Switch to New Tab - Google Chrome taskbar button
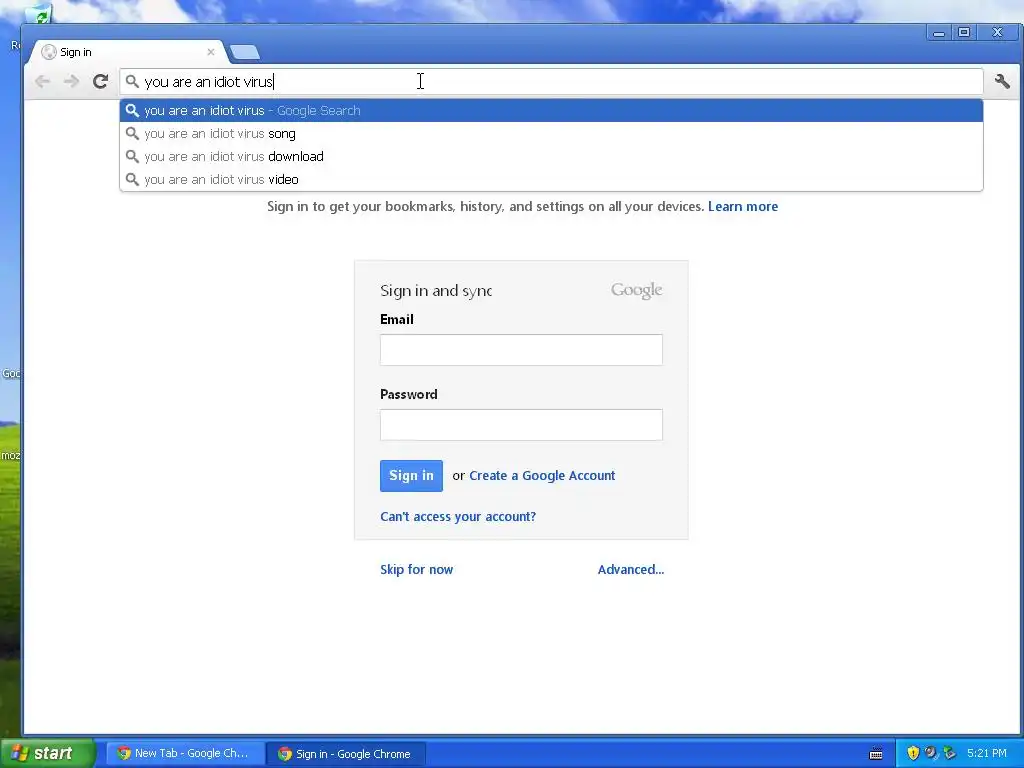Viewport: 1024px width, 768px height. point(185,753)
